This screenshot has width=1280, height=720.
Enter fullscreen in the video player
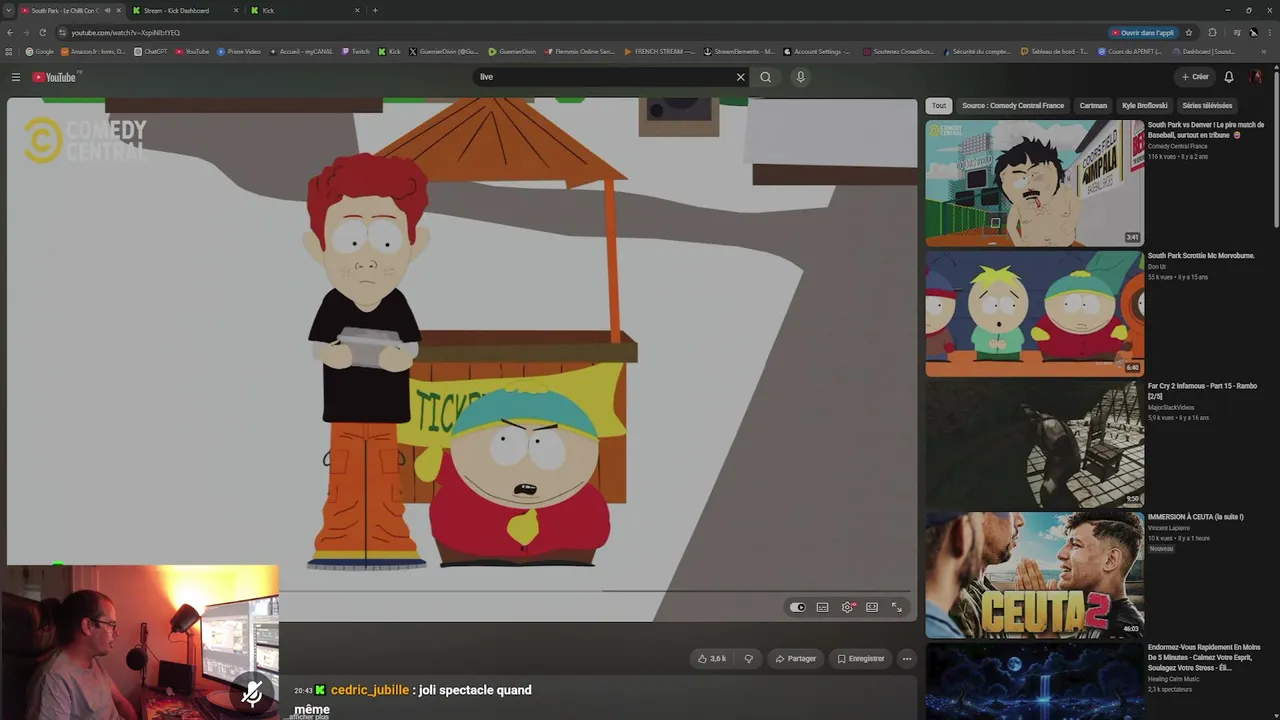[x=897, y=607]
